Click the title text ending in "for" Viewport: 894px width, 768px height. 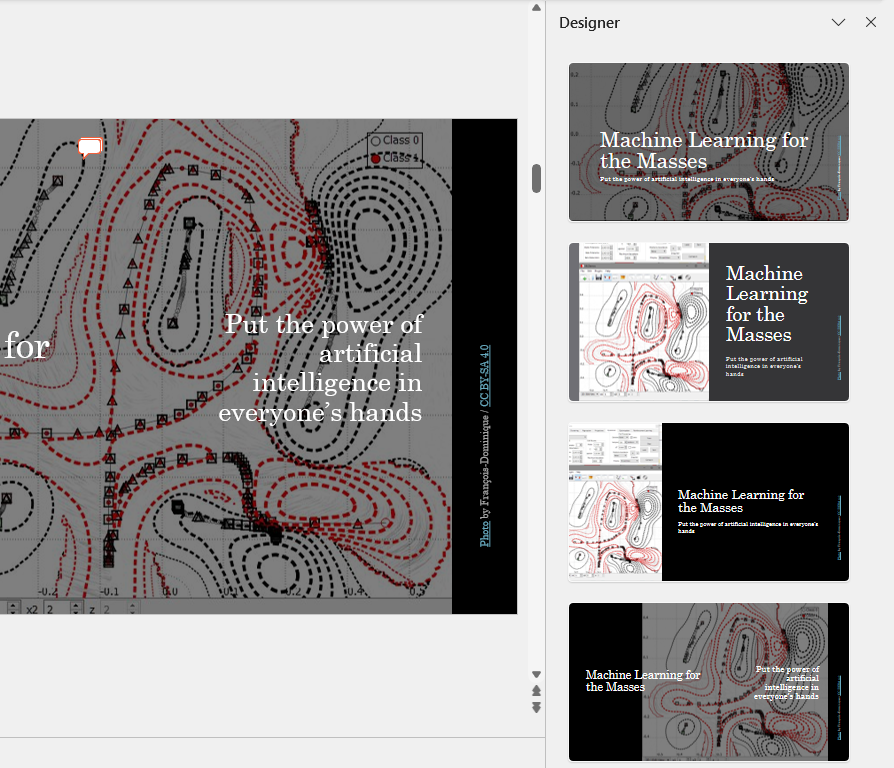click(x=26, y=347)
